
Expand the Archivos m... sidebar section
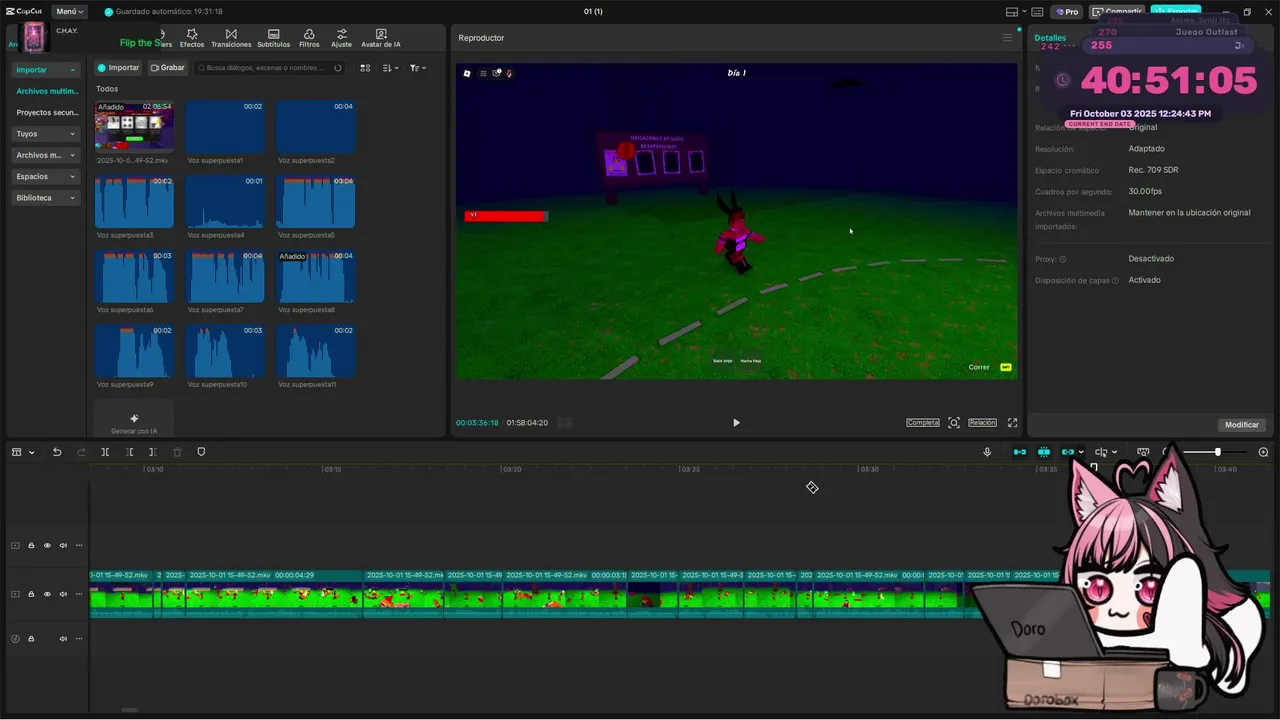46,155
